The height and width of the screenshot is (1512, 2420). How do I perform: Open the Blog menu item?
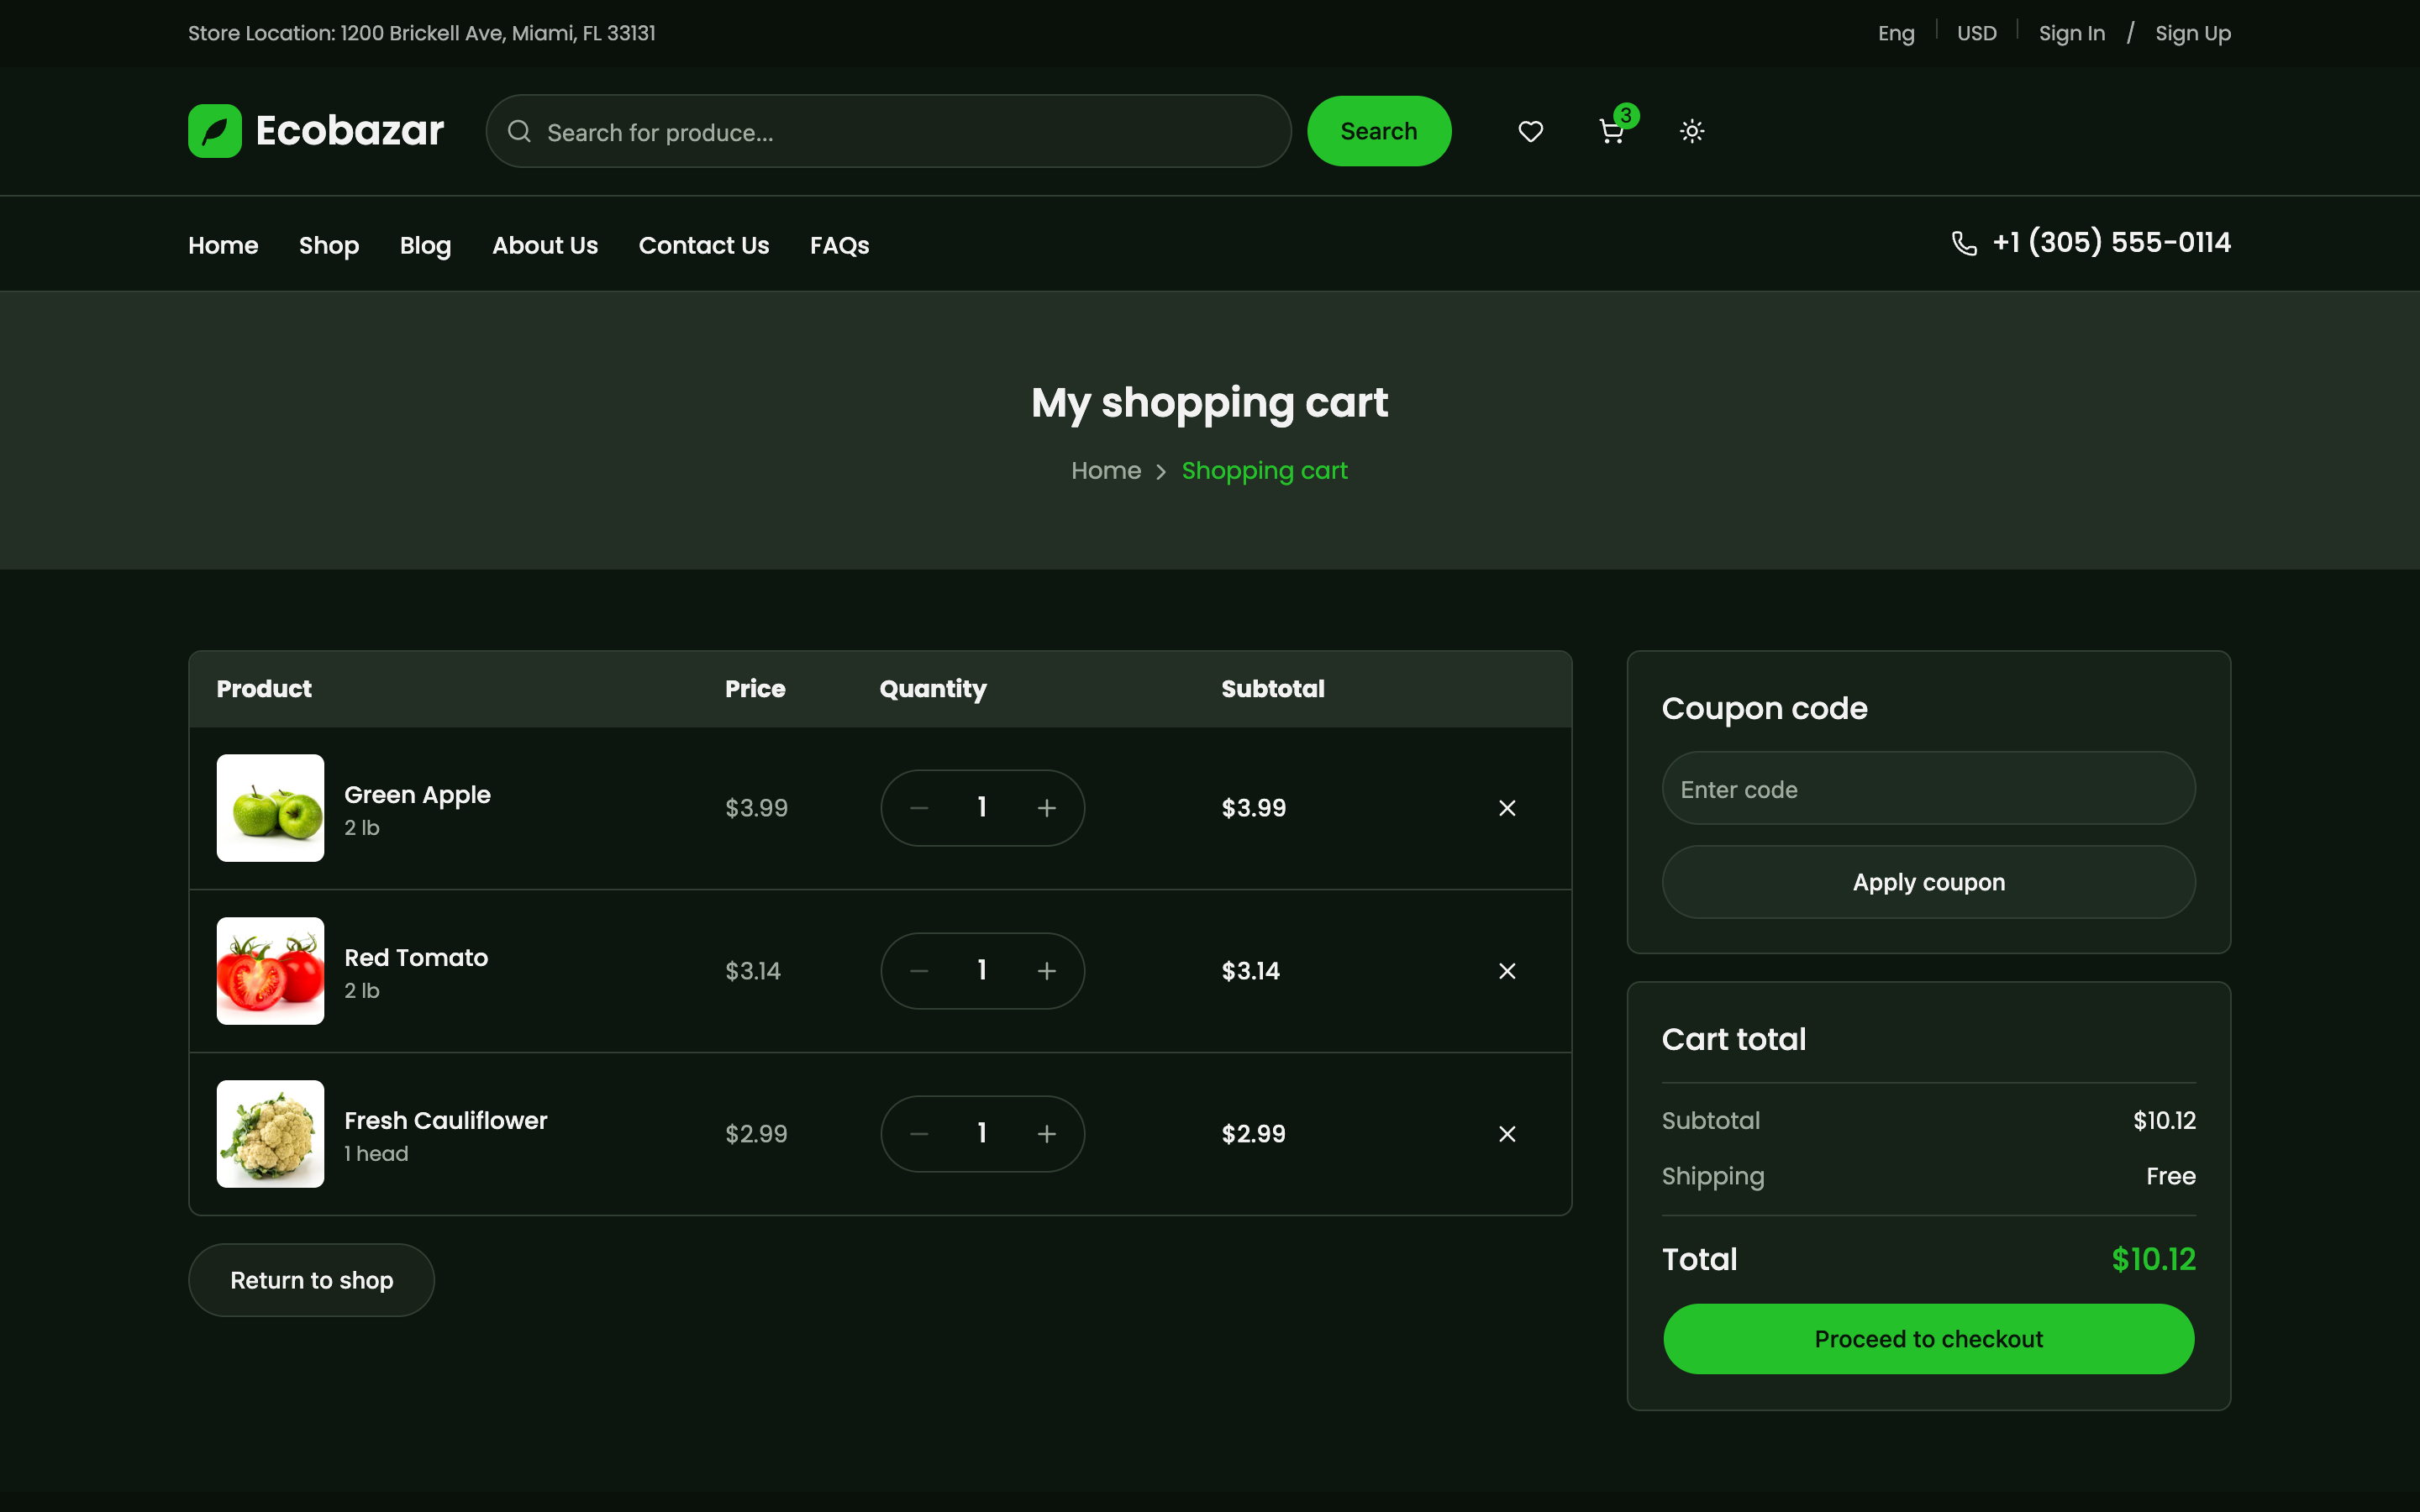pos(425,245)
